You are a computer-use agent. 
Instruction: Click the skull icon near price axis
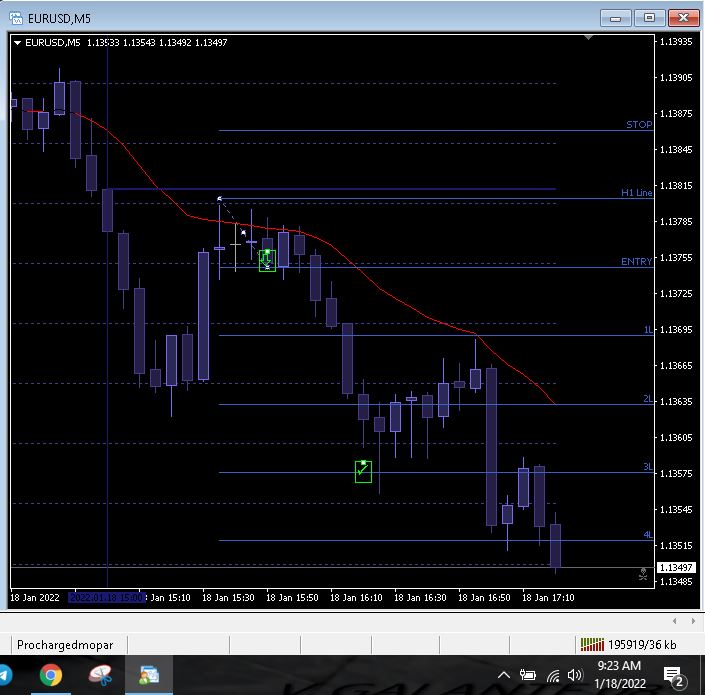[643, 574]
